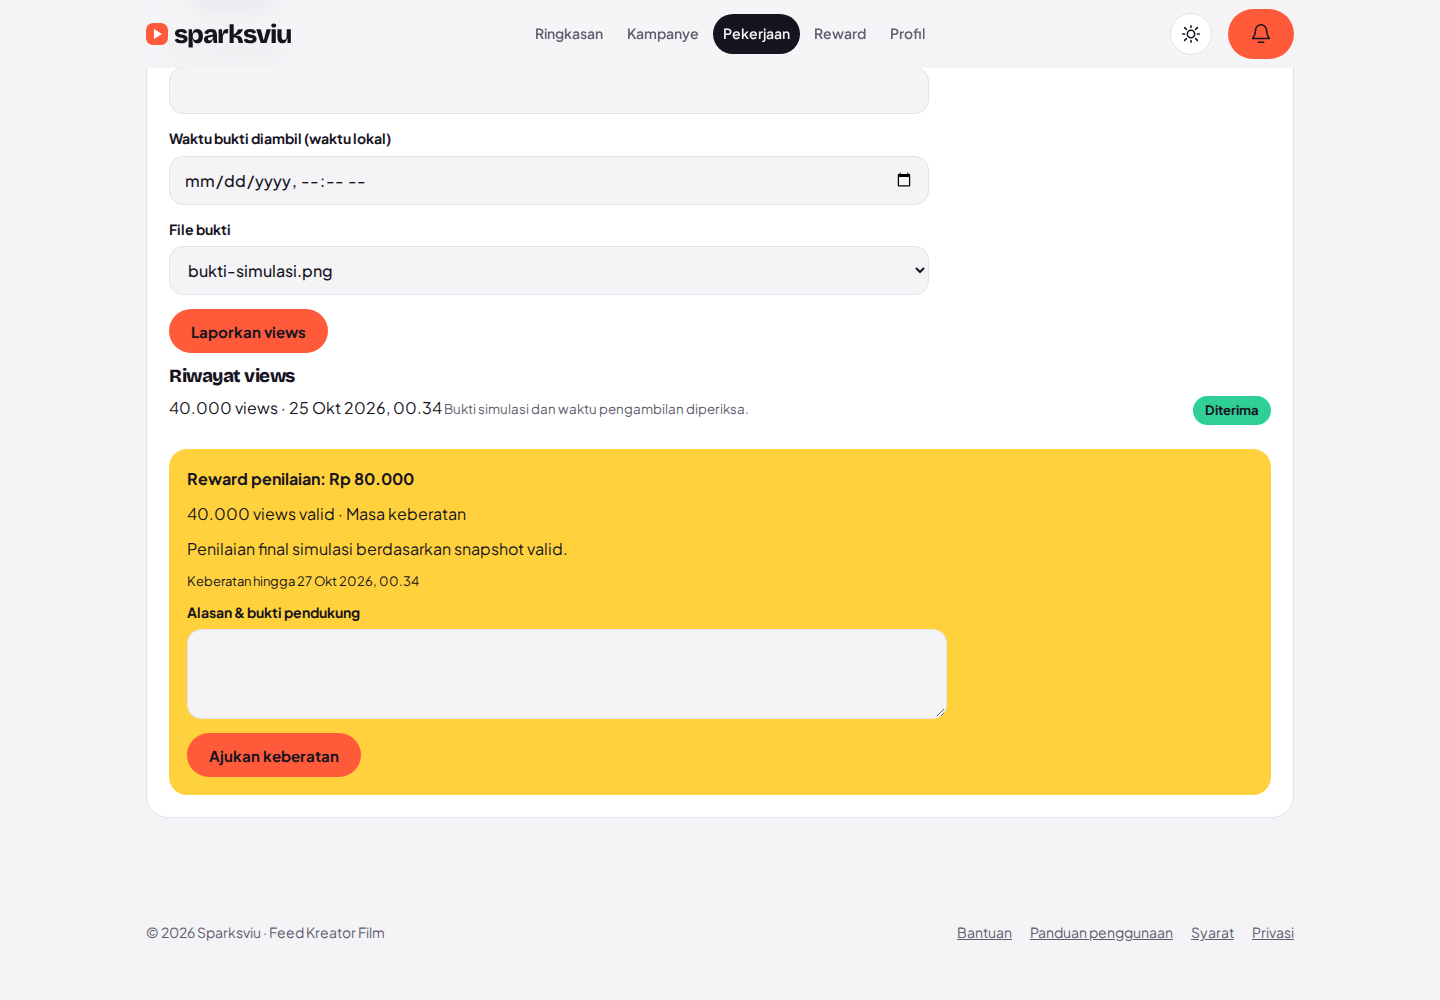This screenshot has height=1000, width=1440.
Task: Focus the Alasan & bukti pendukung text area
Action: (567, 674)
